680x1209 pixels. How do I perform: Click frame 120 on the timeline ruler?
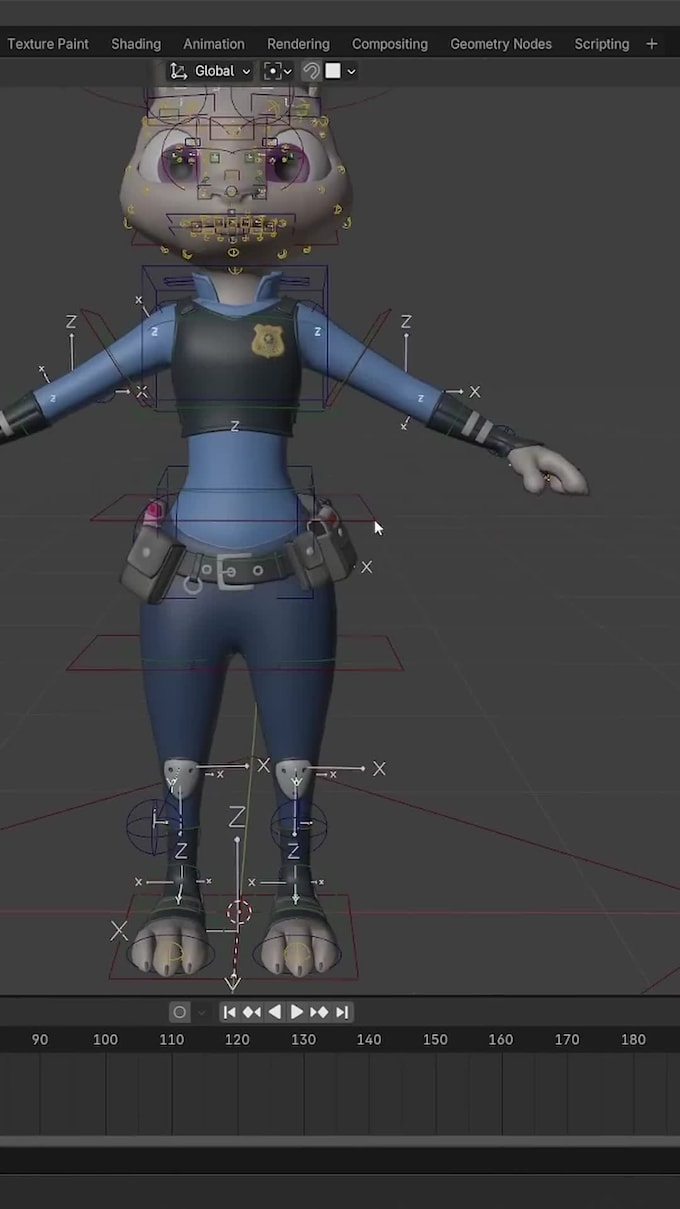tap(237, 1039)
